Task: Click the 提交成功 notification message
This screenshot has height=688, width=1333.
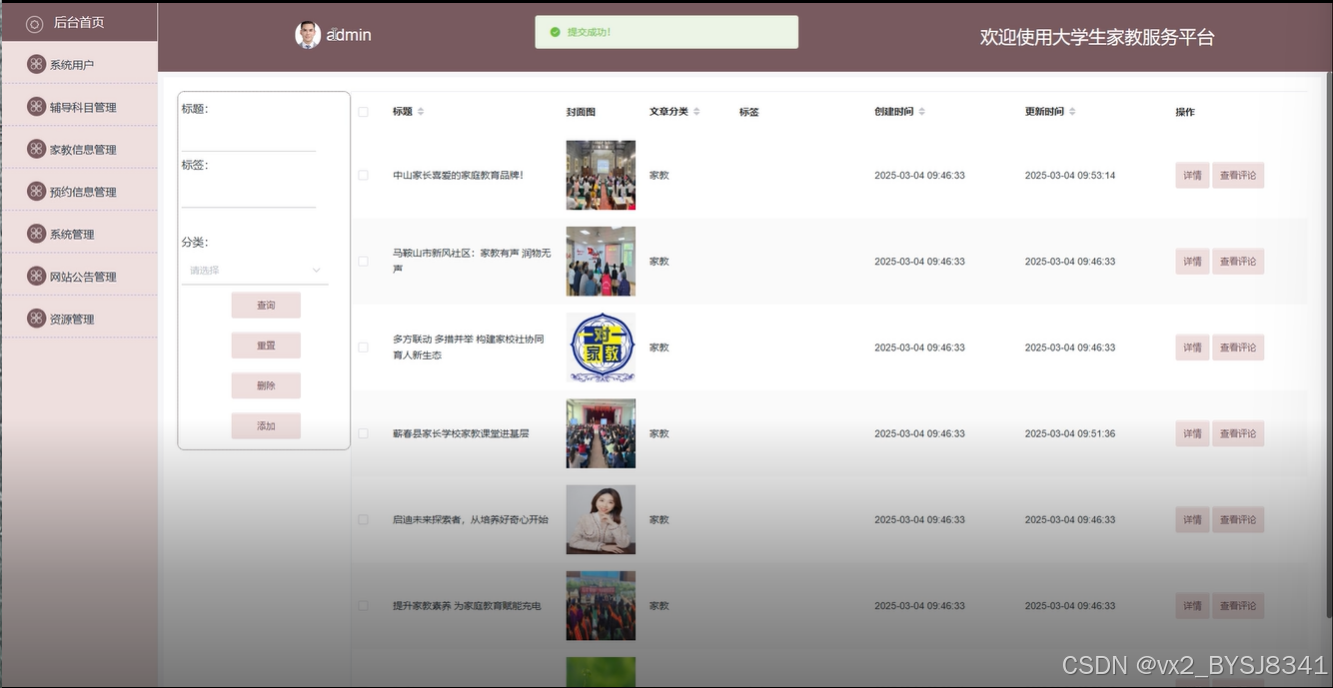Action: tap(667, 32)
